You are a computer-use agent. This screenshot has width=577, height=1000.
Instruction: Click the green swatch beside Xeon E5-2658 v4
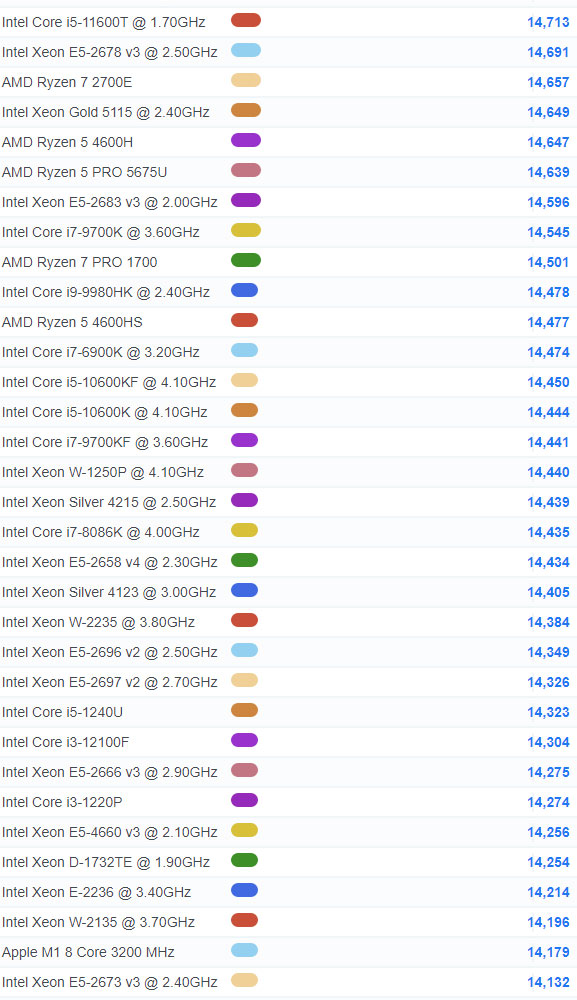(x=244, y=560)
